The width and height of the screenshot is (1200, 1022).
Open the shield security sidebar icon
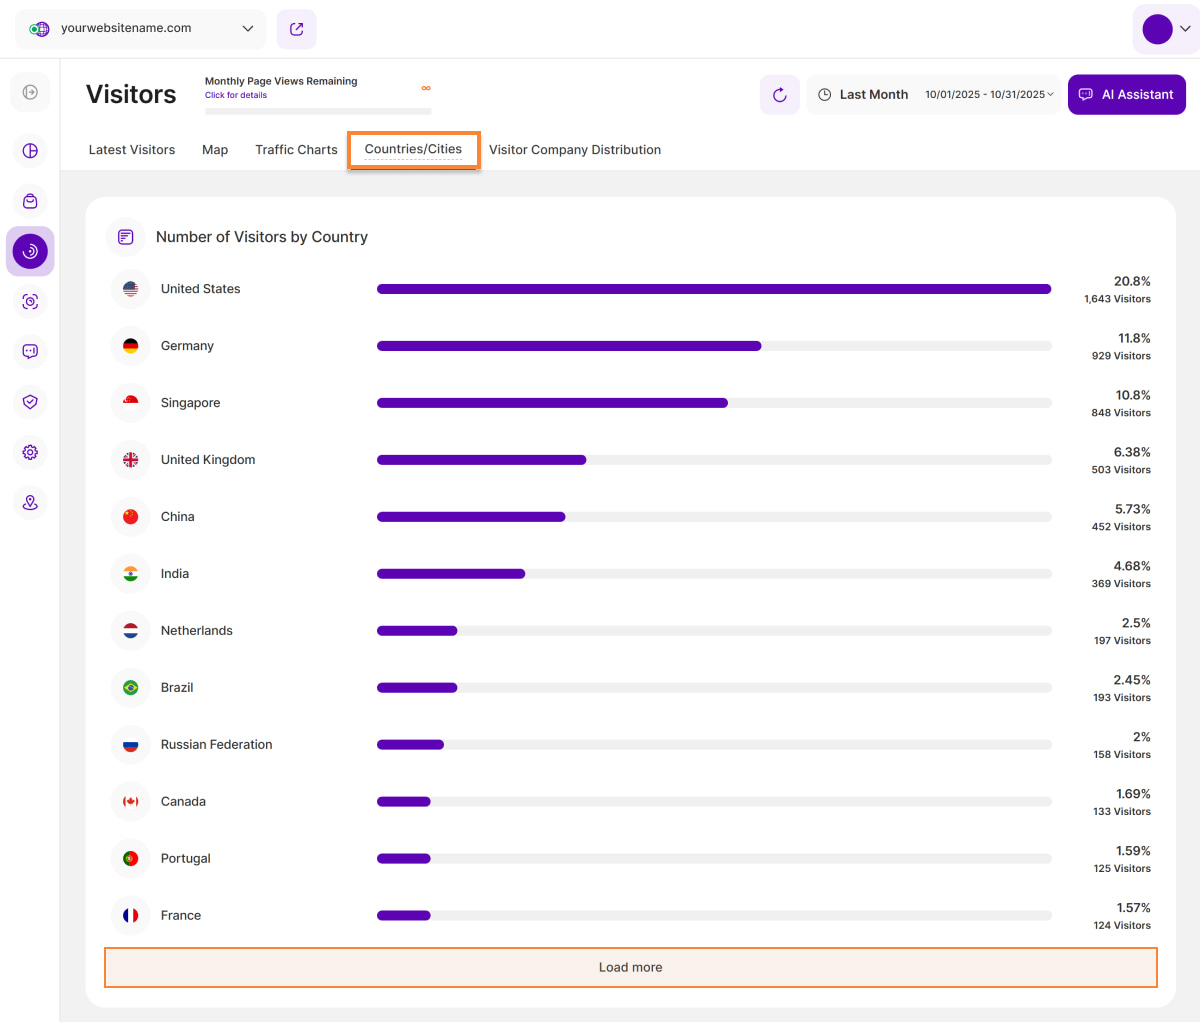click(x=30, y=402)
